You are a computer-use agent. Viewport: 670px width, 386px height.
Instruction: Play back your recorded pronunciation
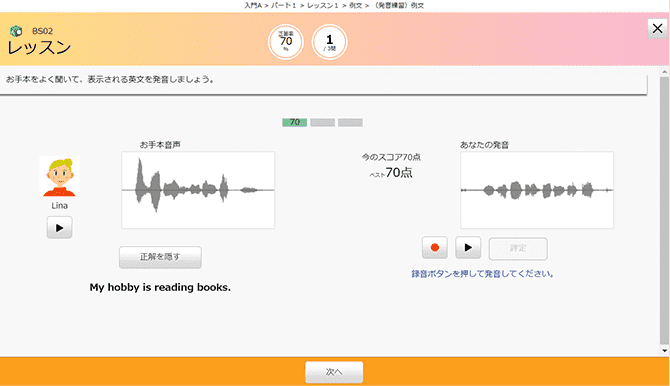click(468, 248)
